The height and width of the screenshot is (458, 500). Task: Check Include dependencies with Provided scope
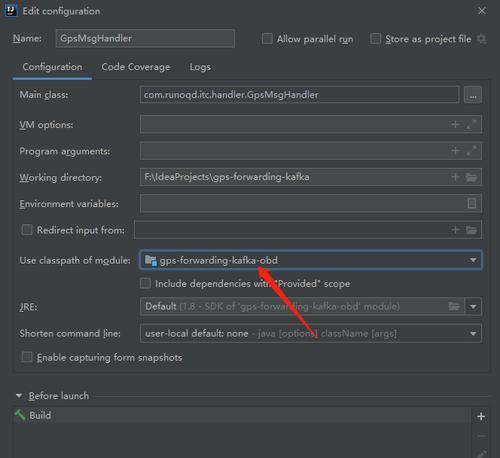pyautogui.click(x=145, y=283)
